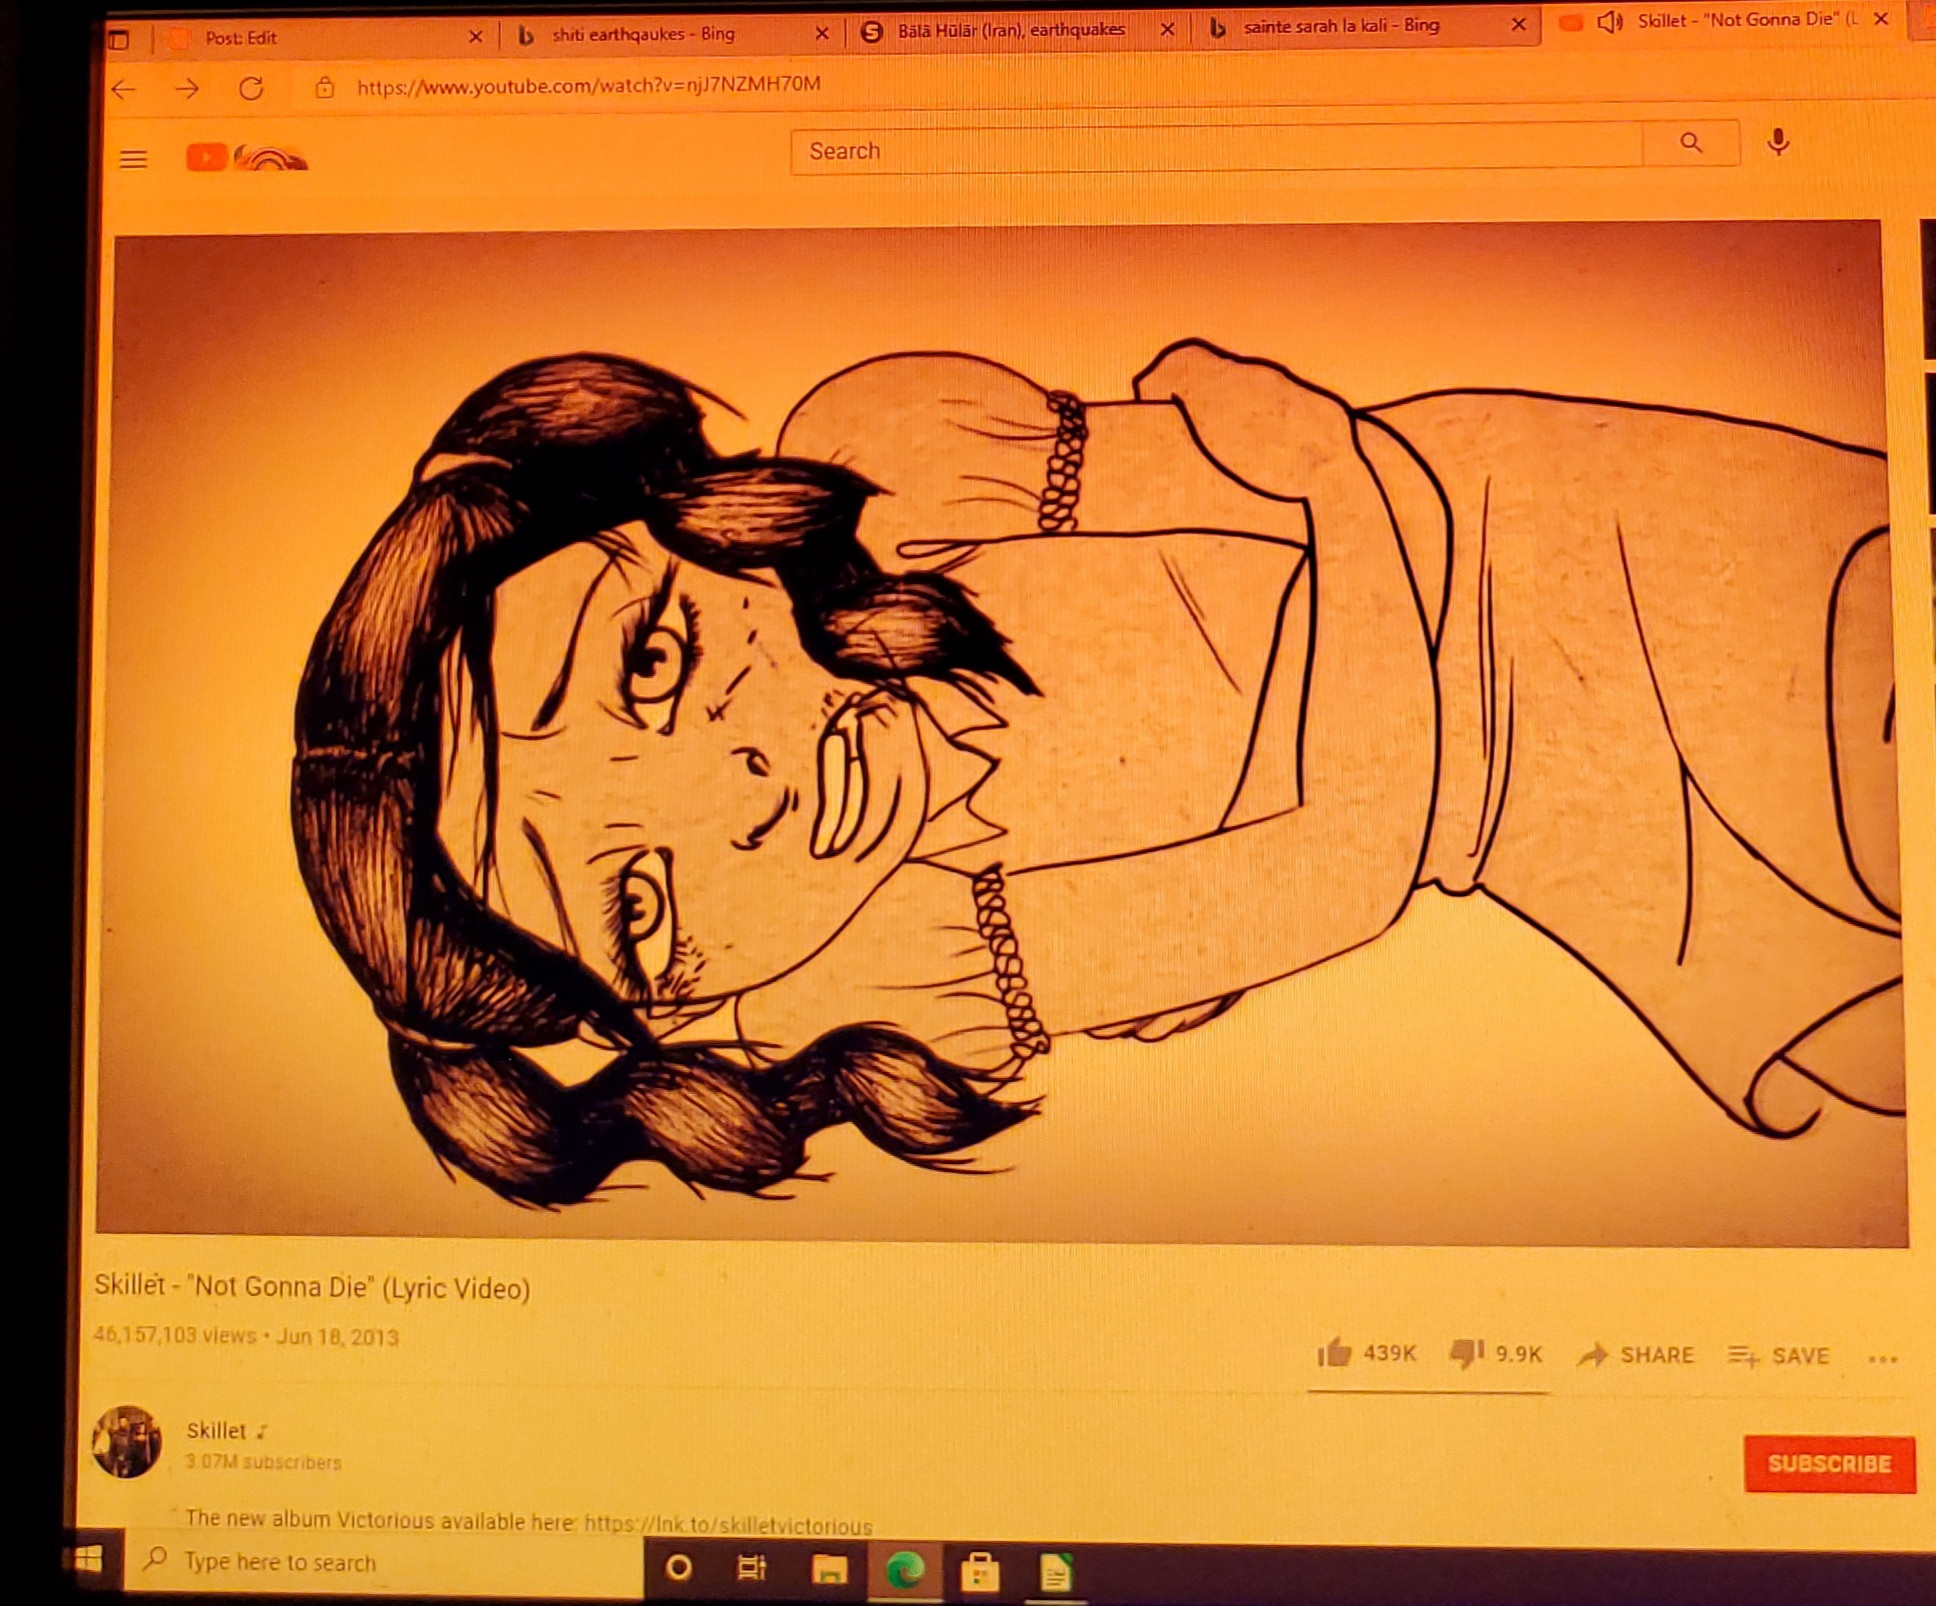Viewport: 1936px width, 1606px height.
Task: Open Windows Task View from the taskbar
Action: tap(751, 1568)
